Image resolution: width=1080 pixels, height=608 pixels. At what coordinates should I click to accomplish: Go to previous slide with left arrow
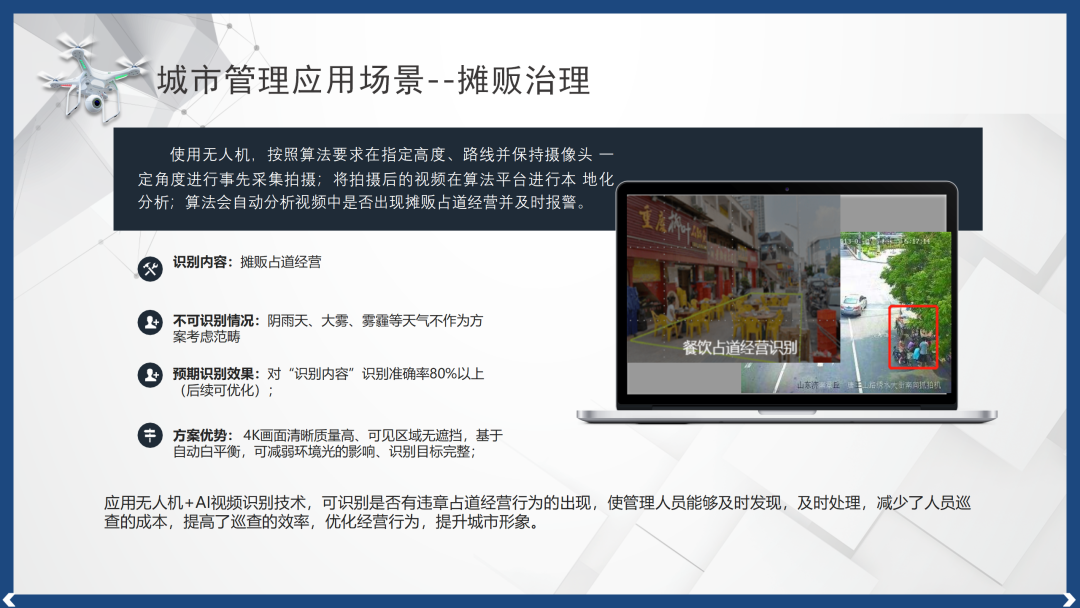8,600
